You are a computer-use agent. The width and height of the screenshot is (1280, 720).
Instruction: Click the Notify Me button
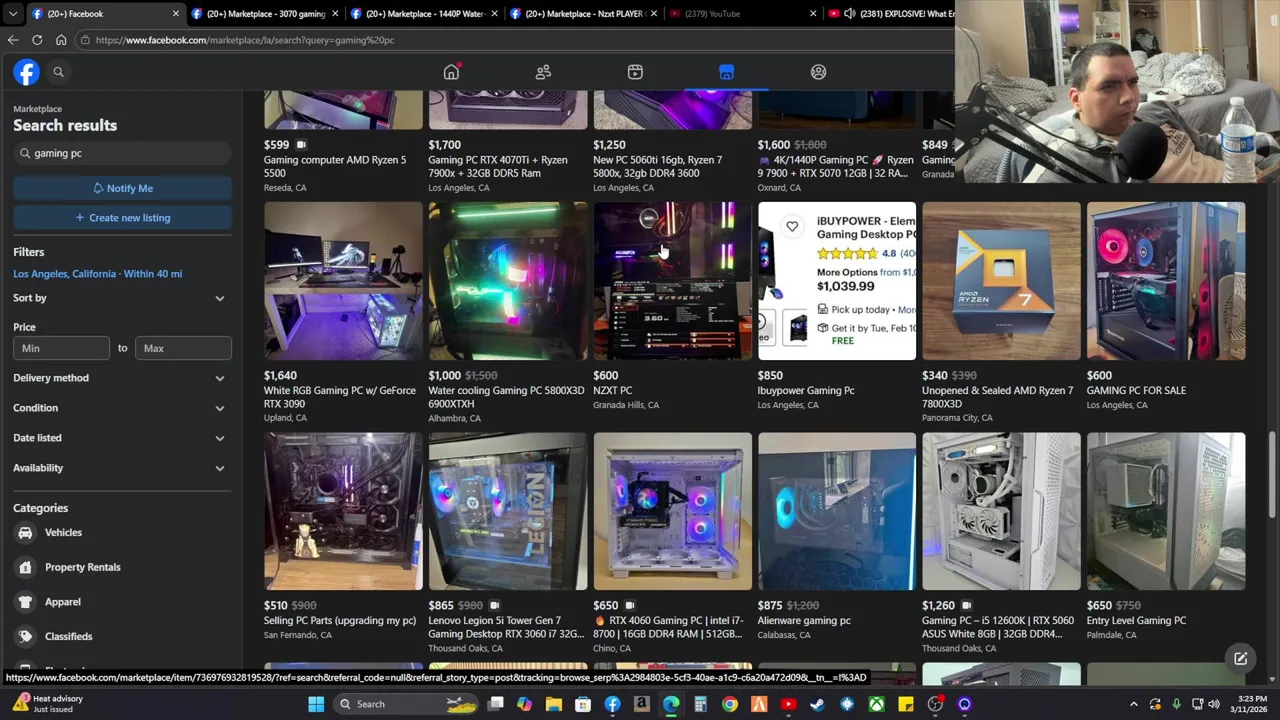(x=122, y=188)
